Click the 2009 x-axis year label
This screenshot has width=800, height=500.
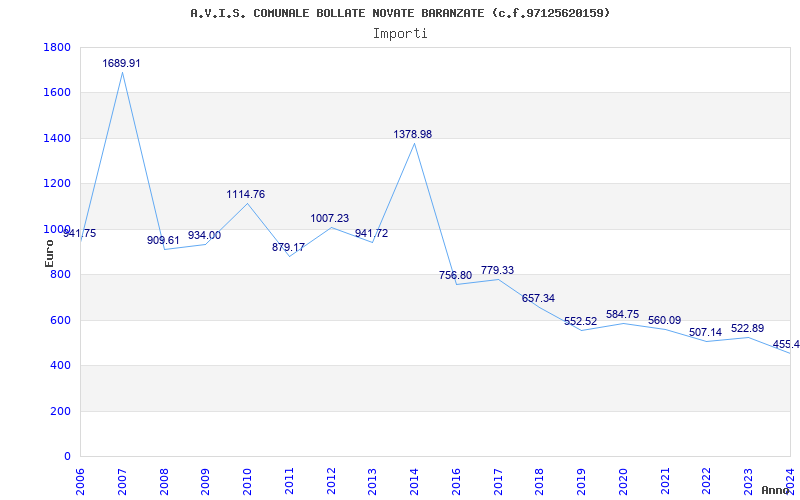tap(206, 481)
